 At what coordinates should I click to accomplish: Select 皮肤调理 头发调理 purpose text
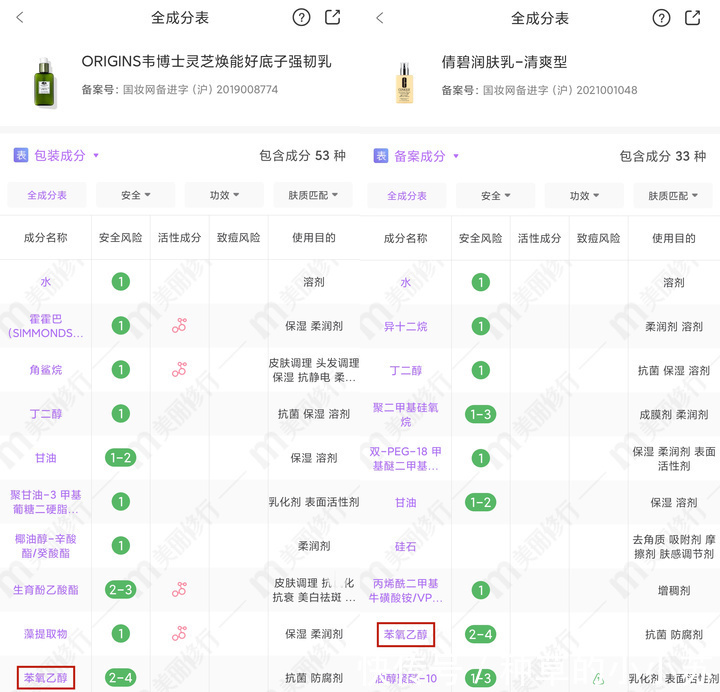tap(314, 370)
